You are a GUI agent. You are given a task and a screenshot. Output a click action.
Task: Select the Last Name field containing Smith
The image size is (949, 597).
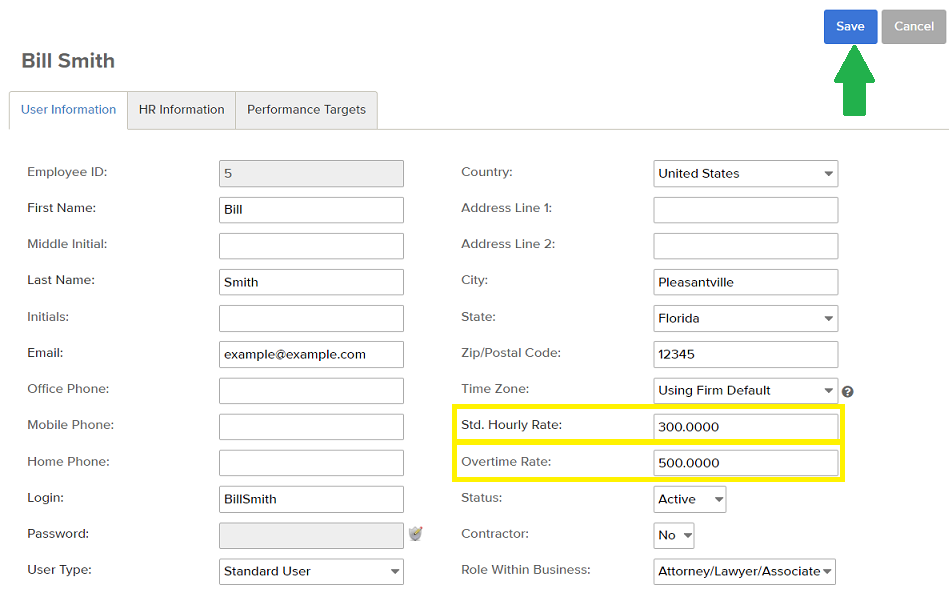click(x=311, y=282)
